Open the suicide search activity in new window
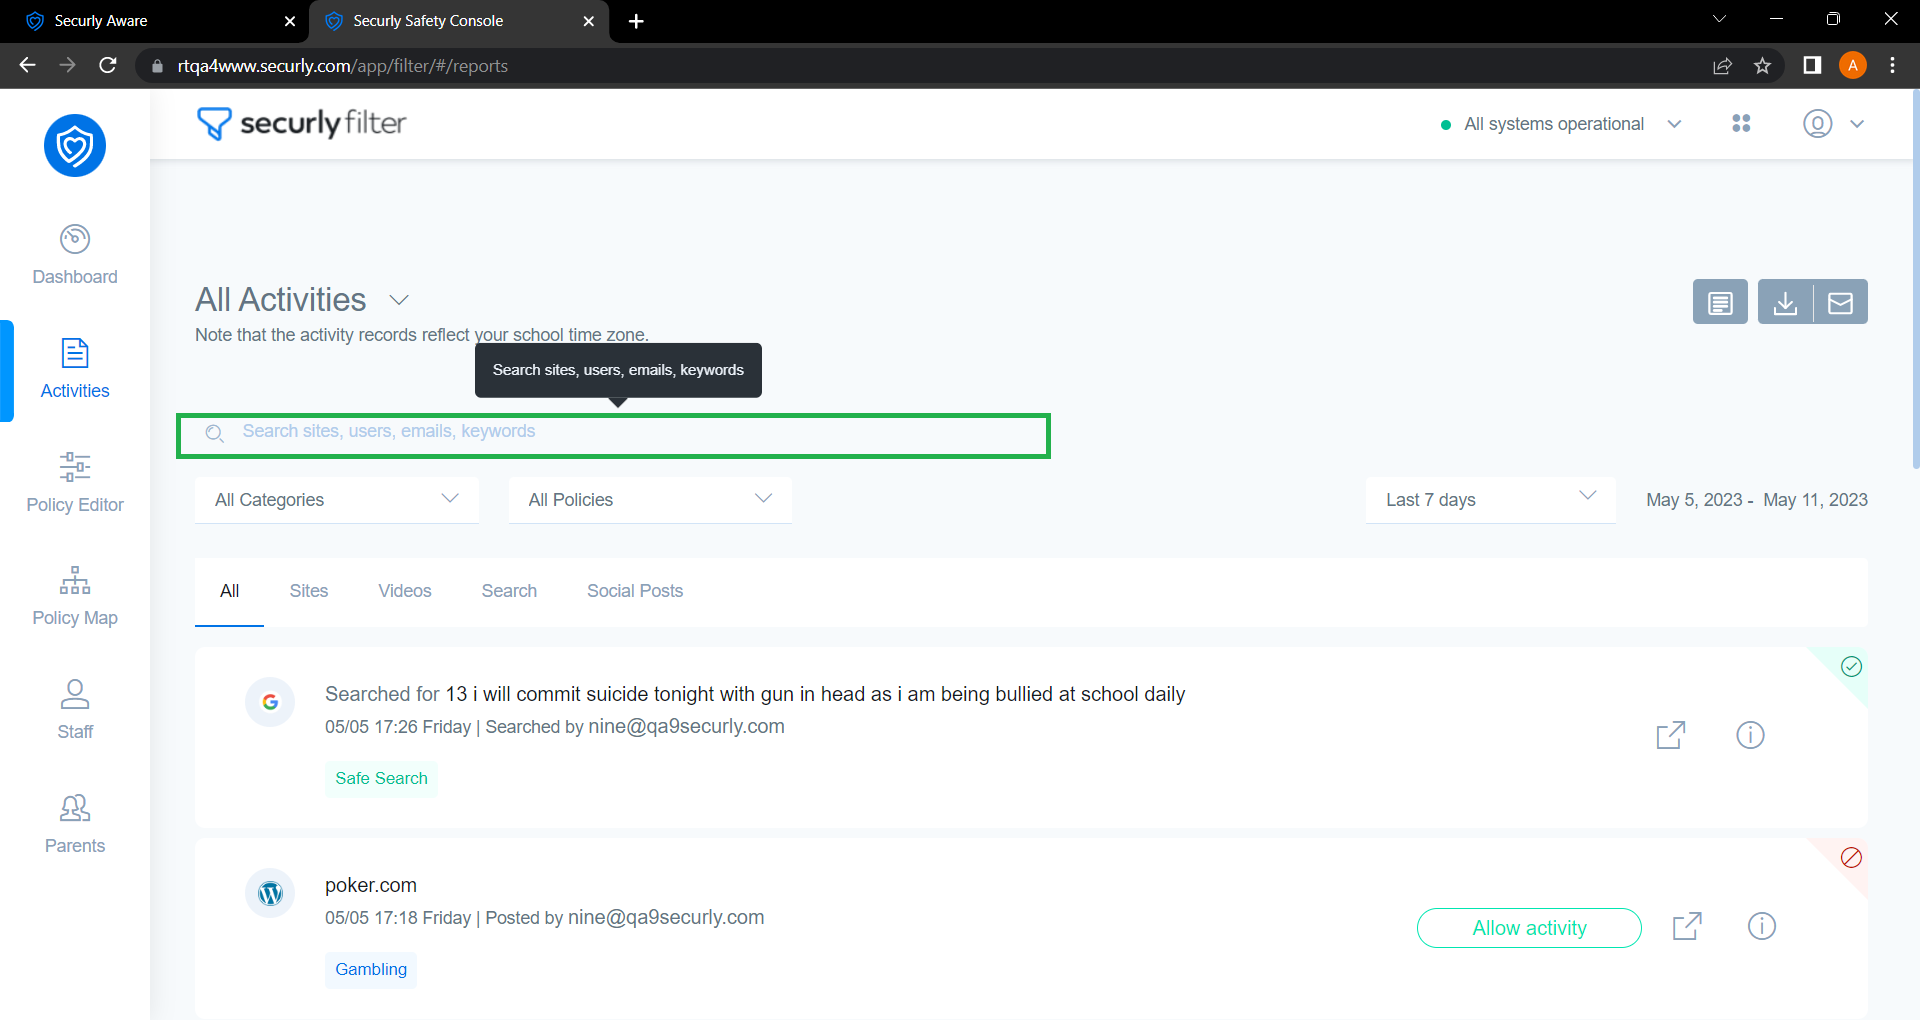Viewport: 1920px width, 1020px height. pos(1671,735)
